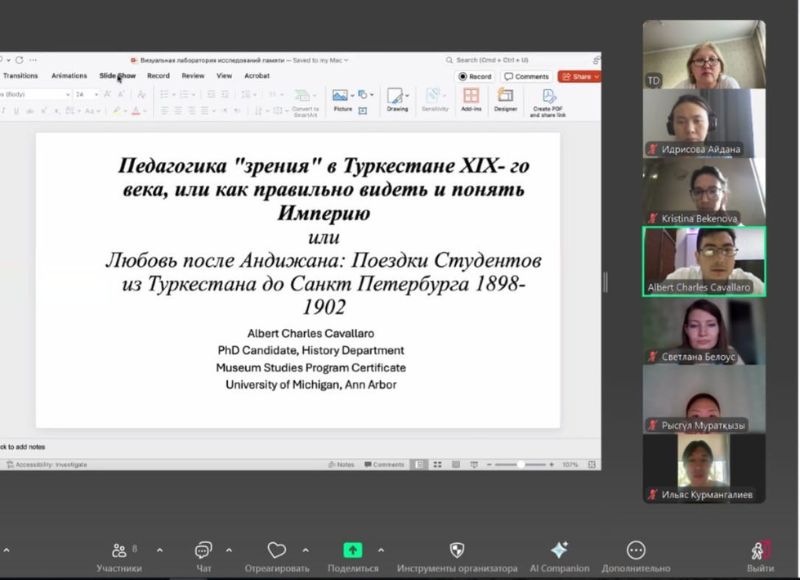Expand the Отреагировать options arrow
The image size is (800, 580).
click(x=305, y=549)
